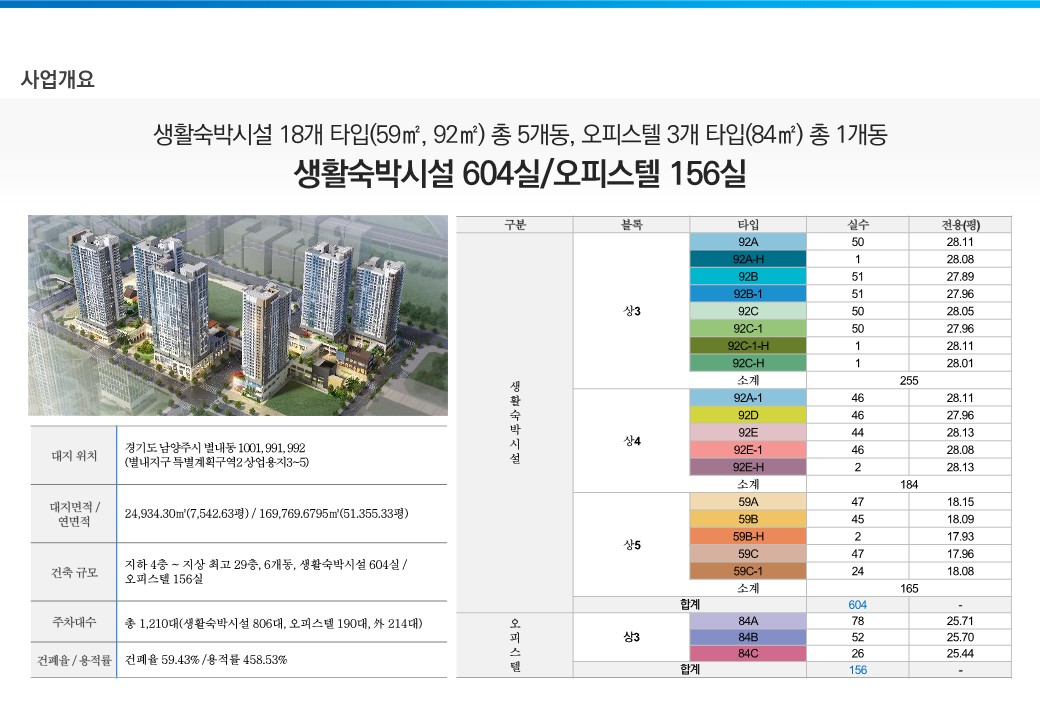
Task: Click the 타입 column header
Action: (x=748, y=225)
